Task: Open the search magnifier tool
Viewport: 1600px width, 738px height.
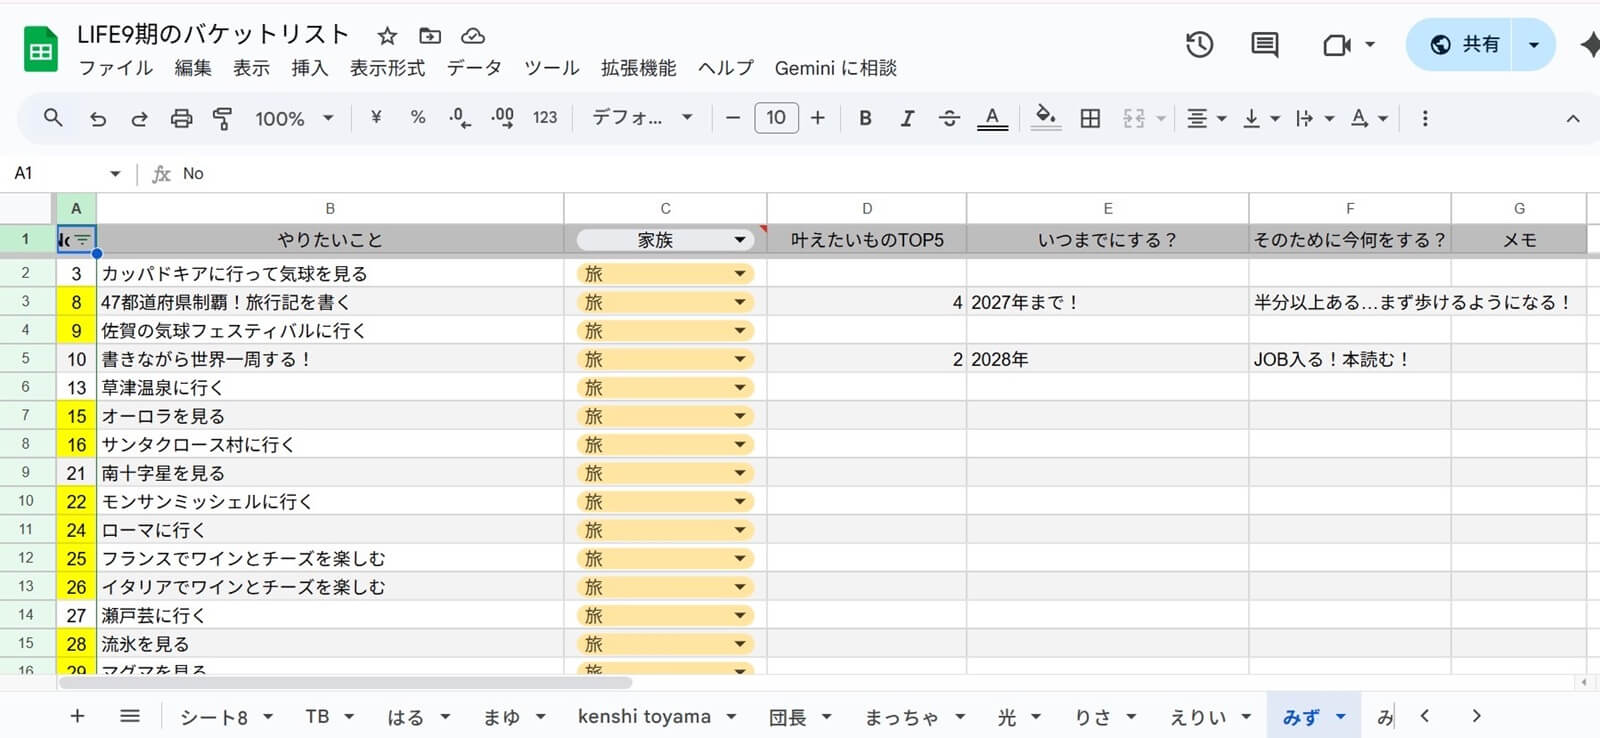Action: pyautogui.click(x=53, y=118)
